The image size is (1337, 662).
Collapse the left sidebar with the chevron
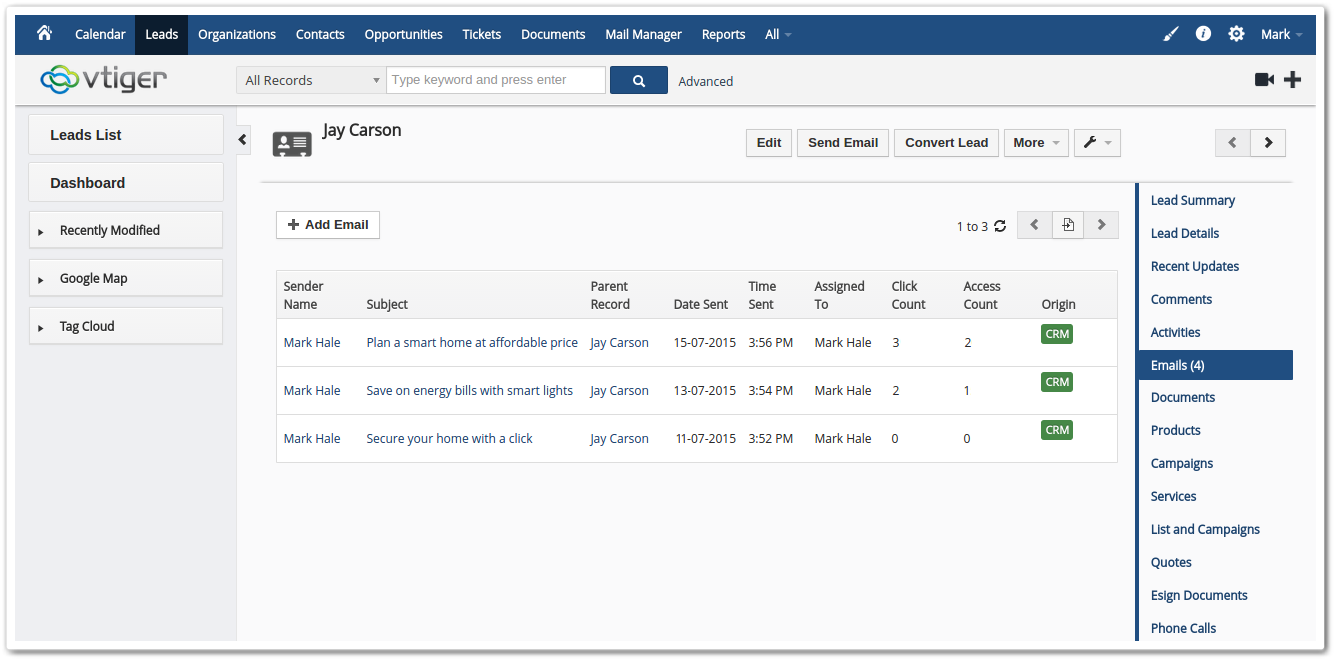tap(243, 140)
